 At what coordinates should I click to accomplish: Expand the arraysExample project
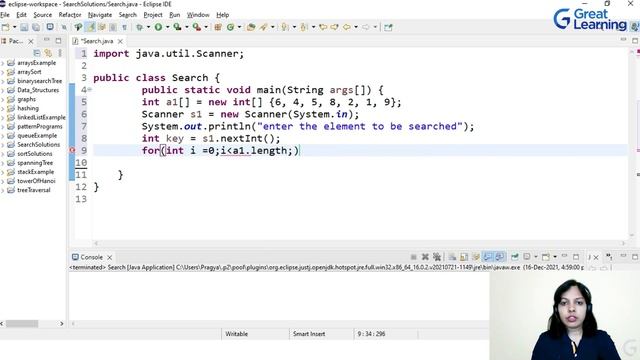[3, 63]
